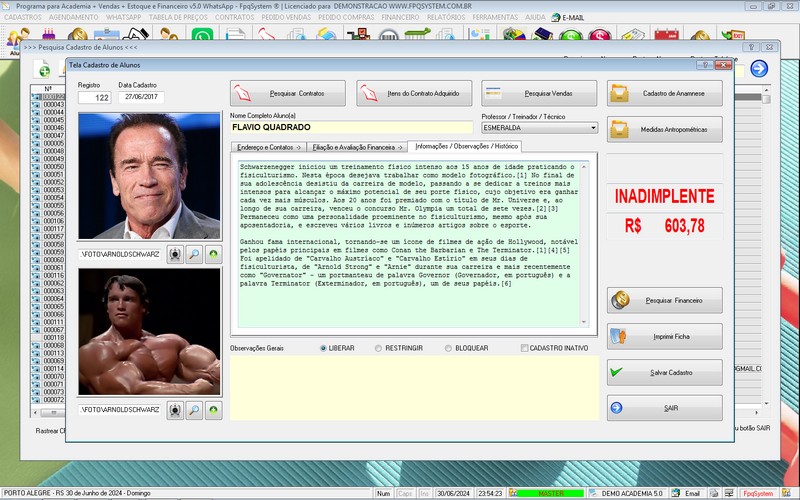The height and width of the screenshot is (500, 800).
Task: Click the top photo file path field
Action: 120,254
